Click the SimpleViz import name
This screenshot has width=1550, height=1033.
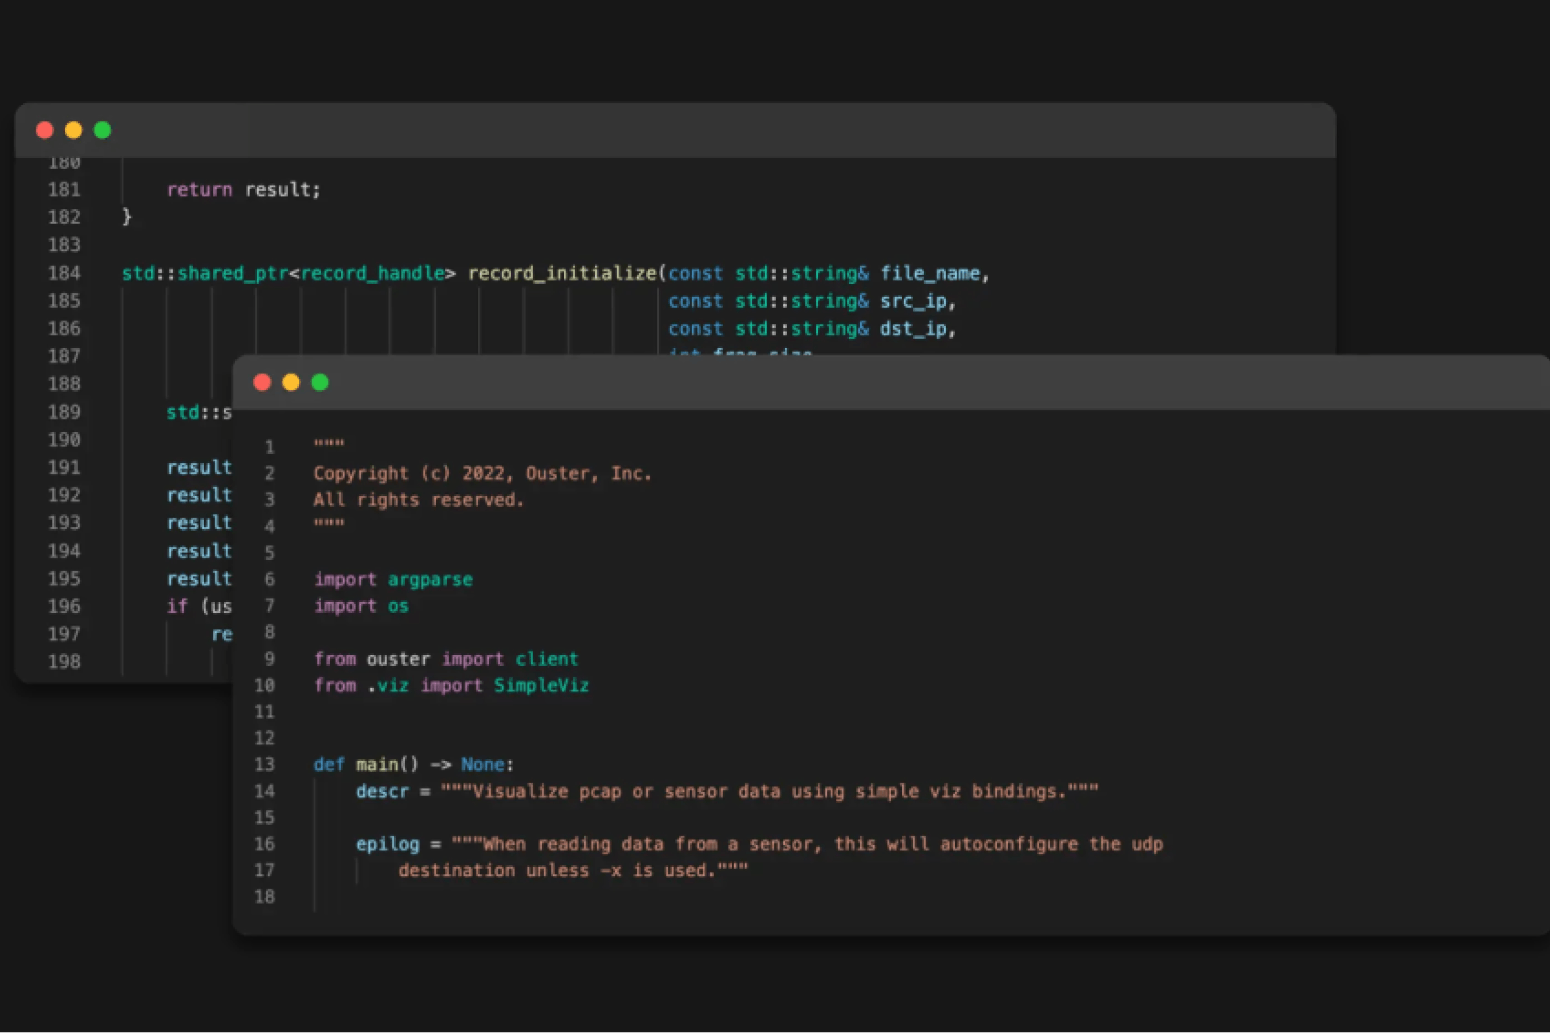(x=541, y=685)
